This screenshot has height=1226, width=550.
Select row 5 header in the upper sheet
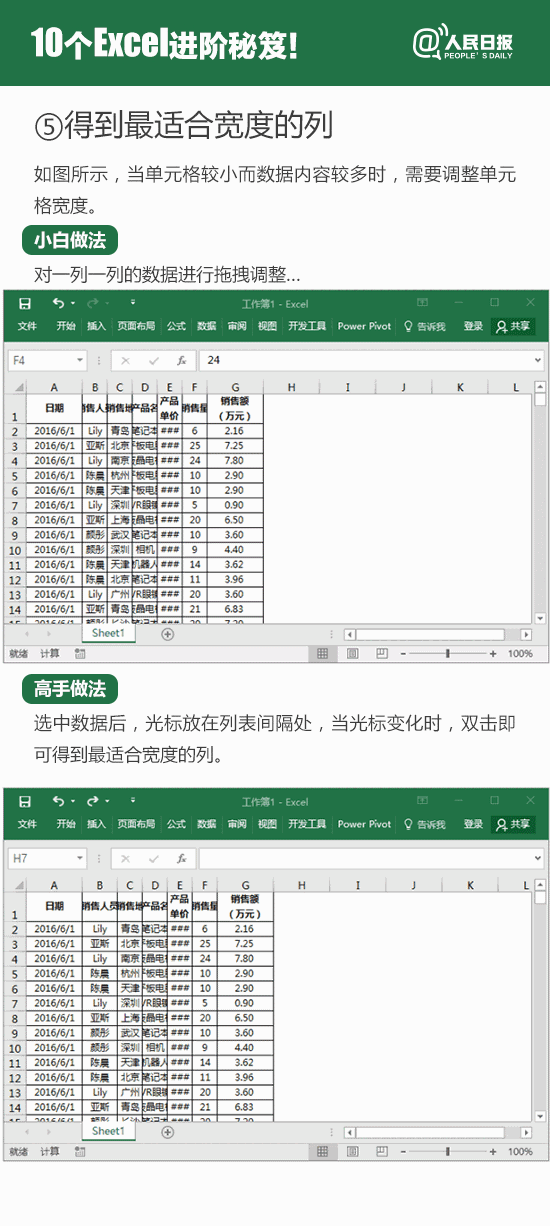point(16,476)
